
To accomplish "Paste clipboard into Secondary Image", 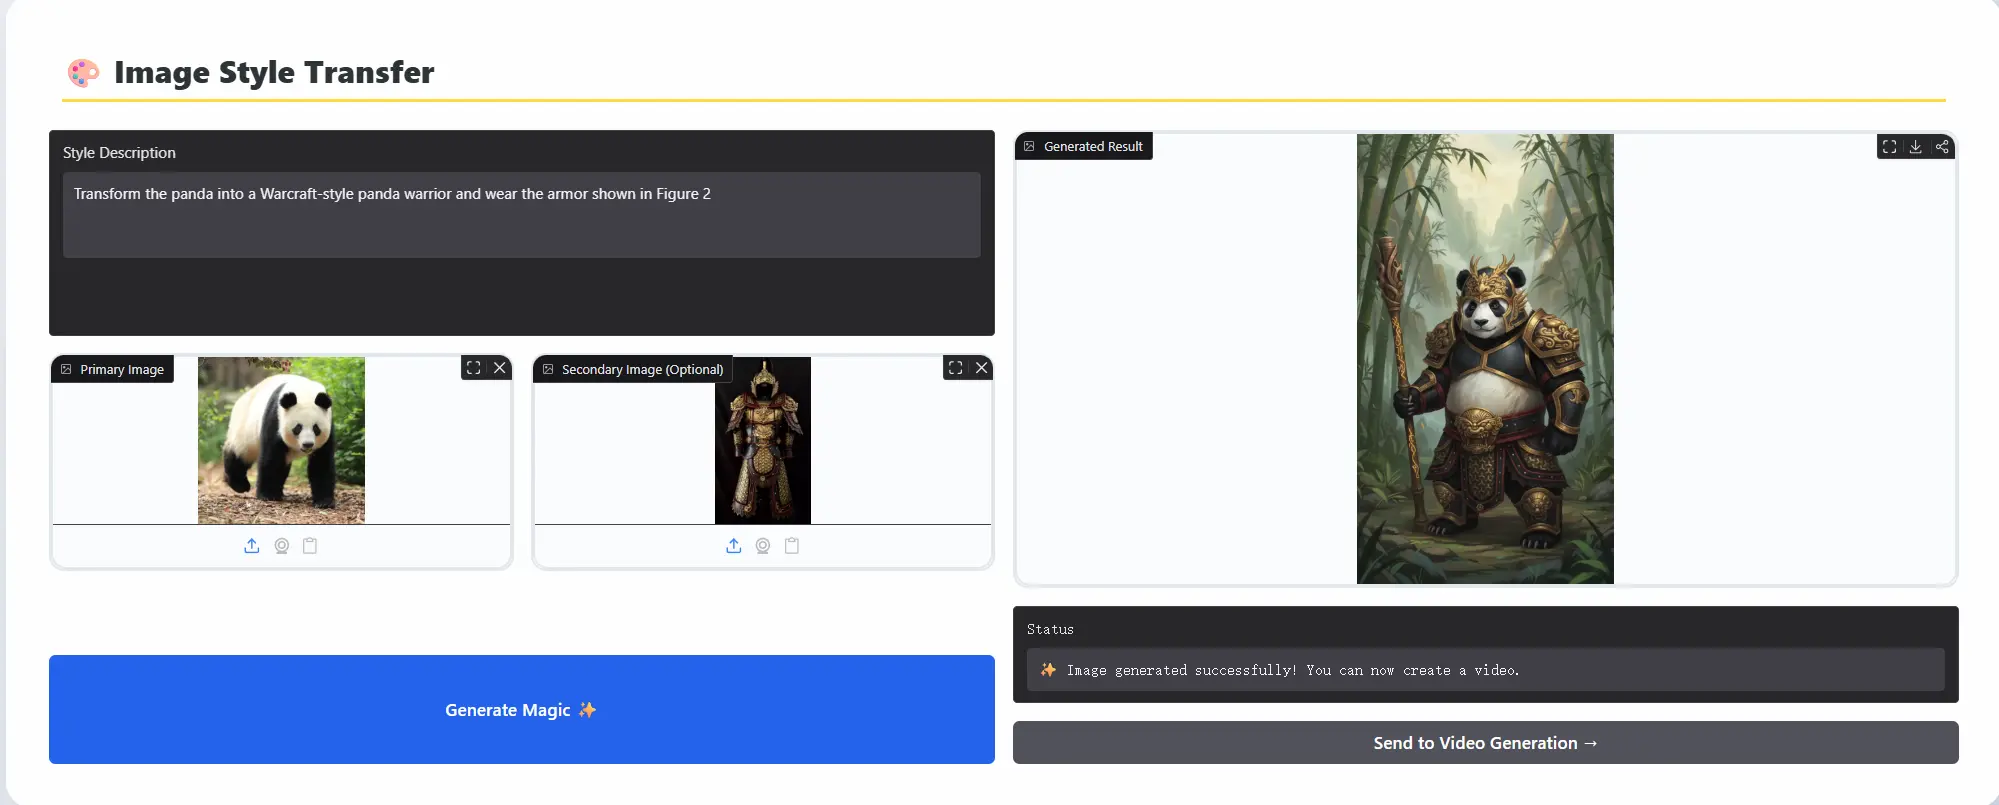I will point(792,546).
